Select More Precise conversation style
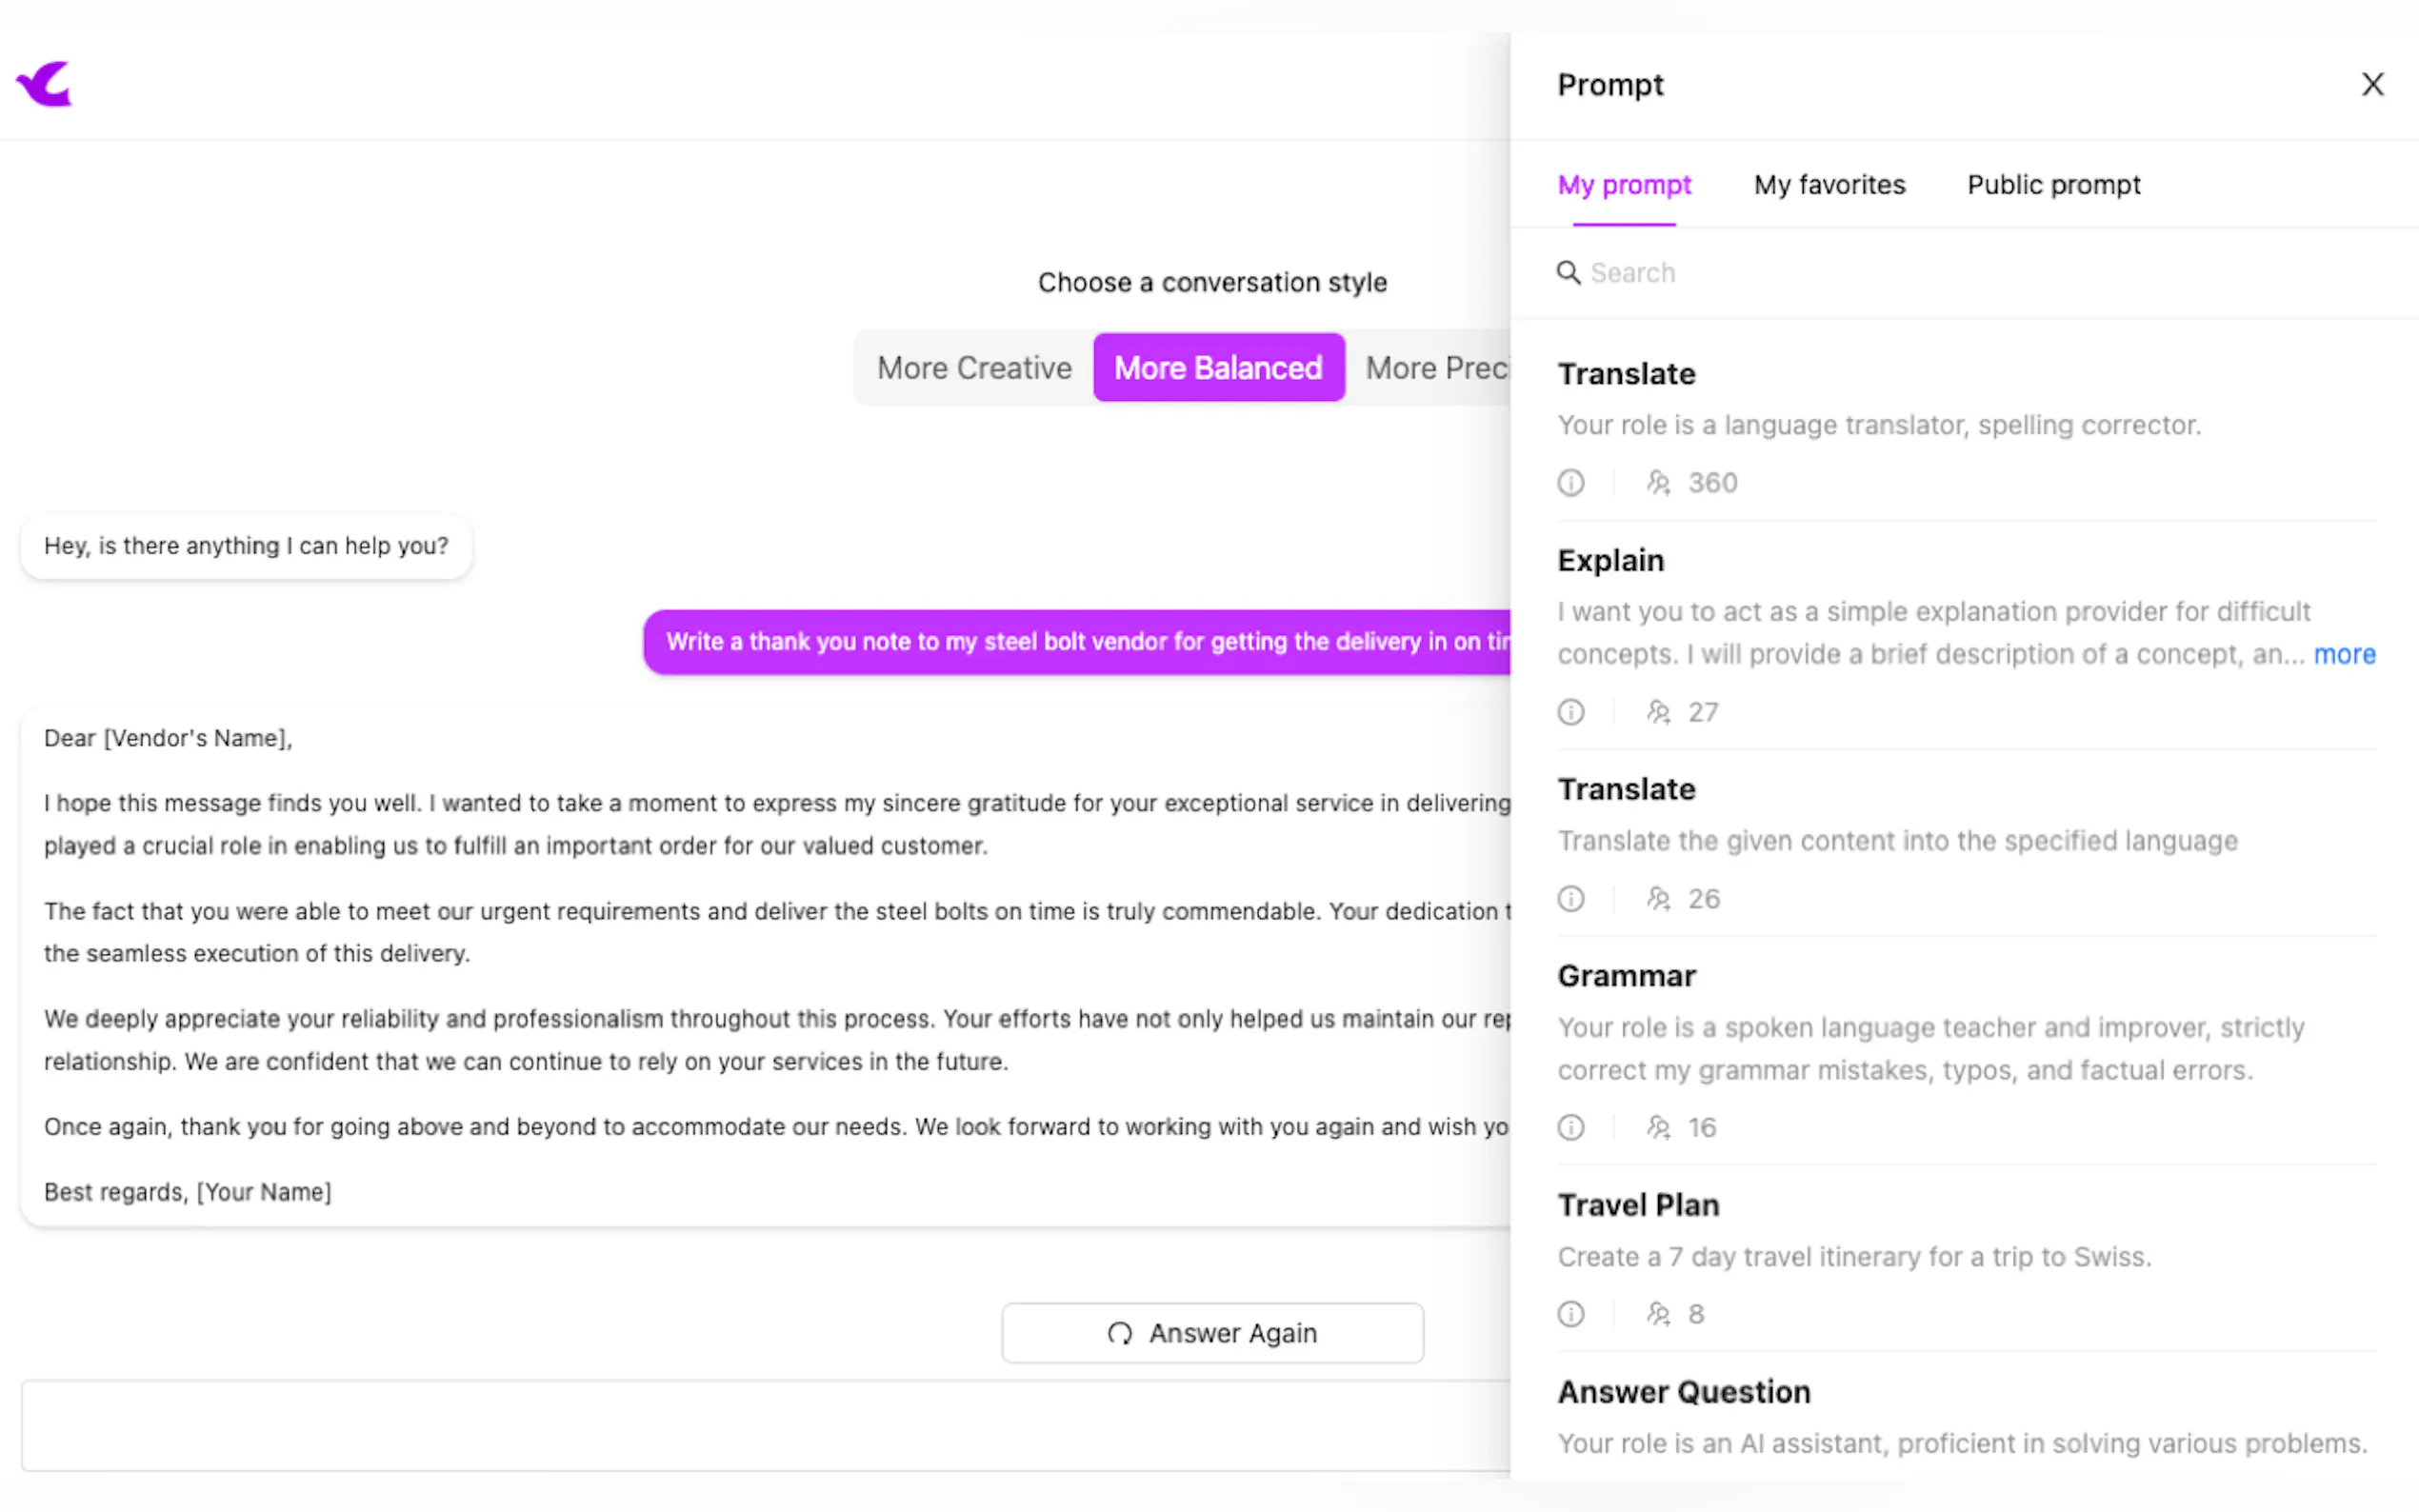Screen dimensions: 2419x1512 (1436, 368)
